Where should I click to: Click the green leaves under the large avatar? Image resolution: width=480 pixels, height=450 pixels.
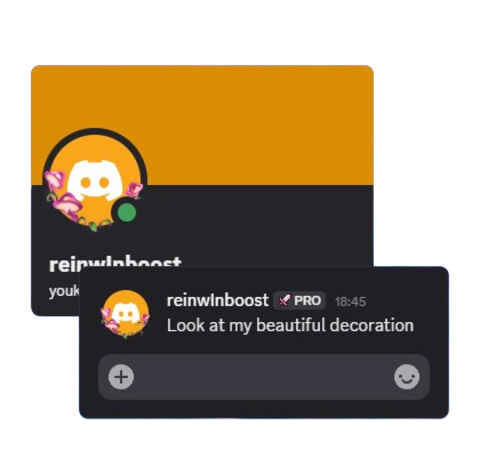click(x=94, y=224)
